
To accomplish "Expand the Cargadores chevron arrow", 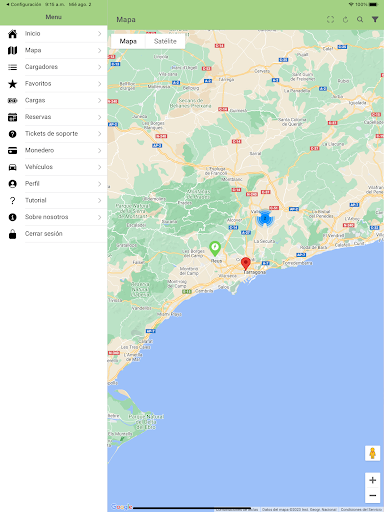I will coord(99,67).
